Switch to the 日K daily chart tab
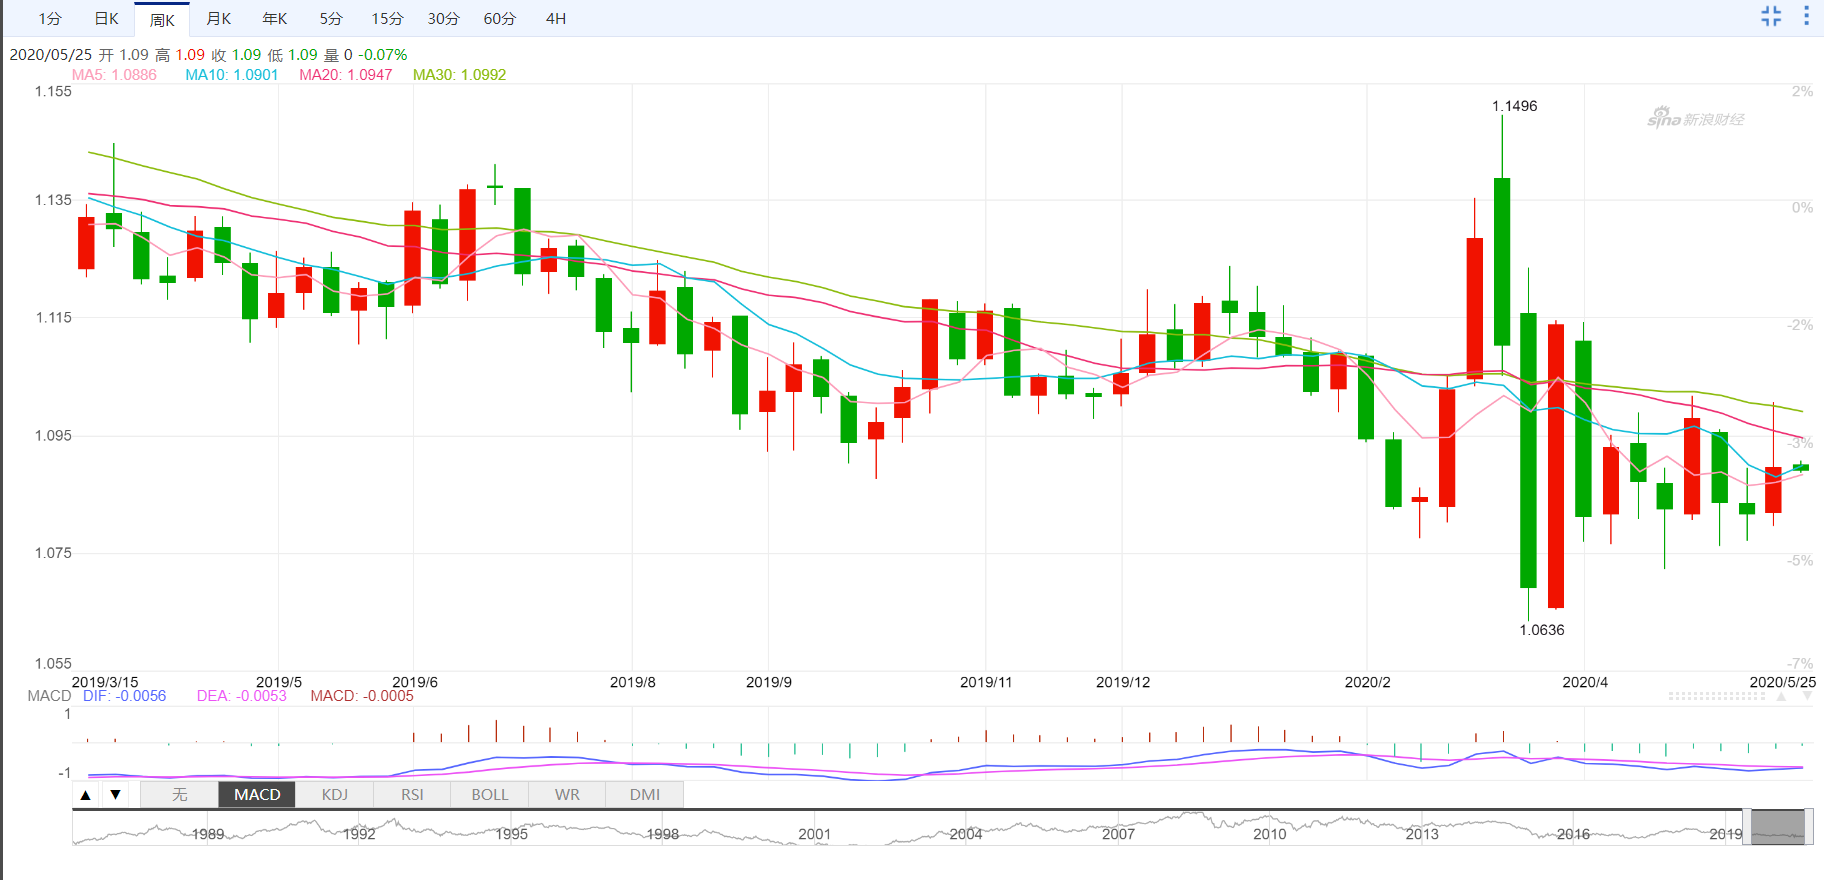This screenshot has height=880, width=1824. [106, 19]
